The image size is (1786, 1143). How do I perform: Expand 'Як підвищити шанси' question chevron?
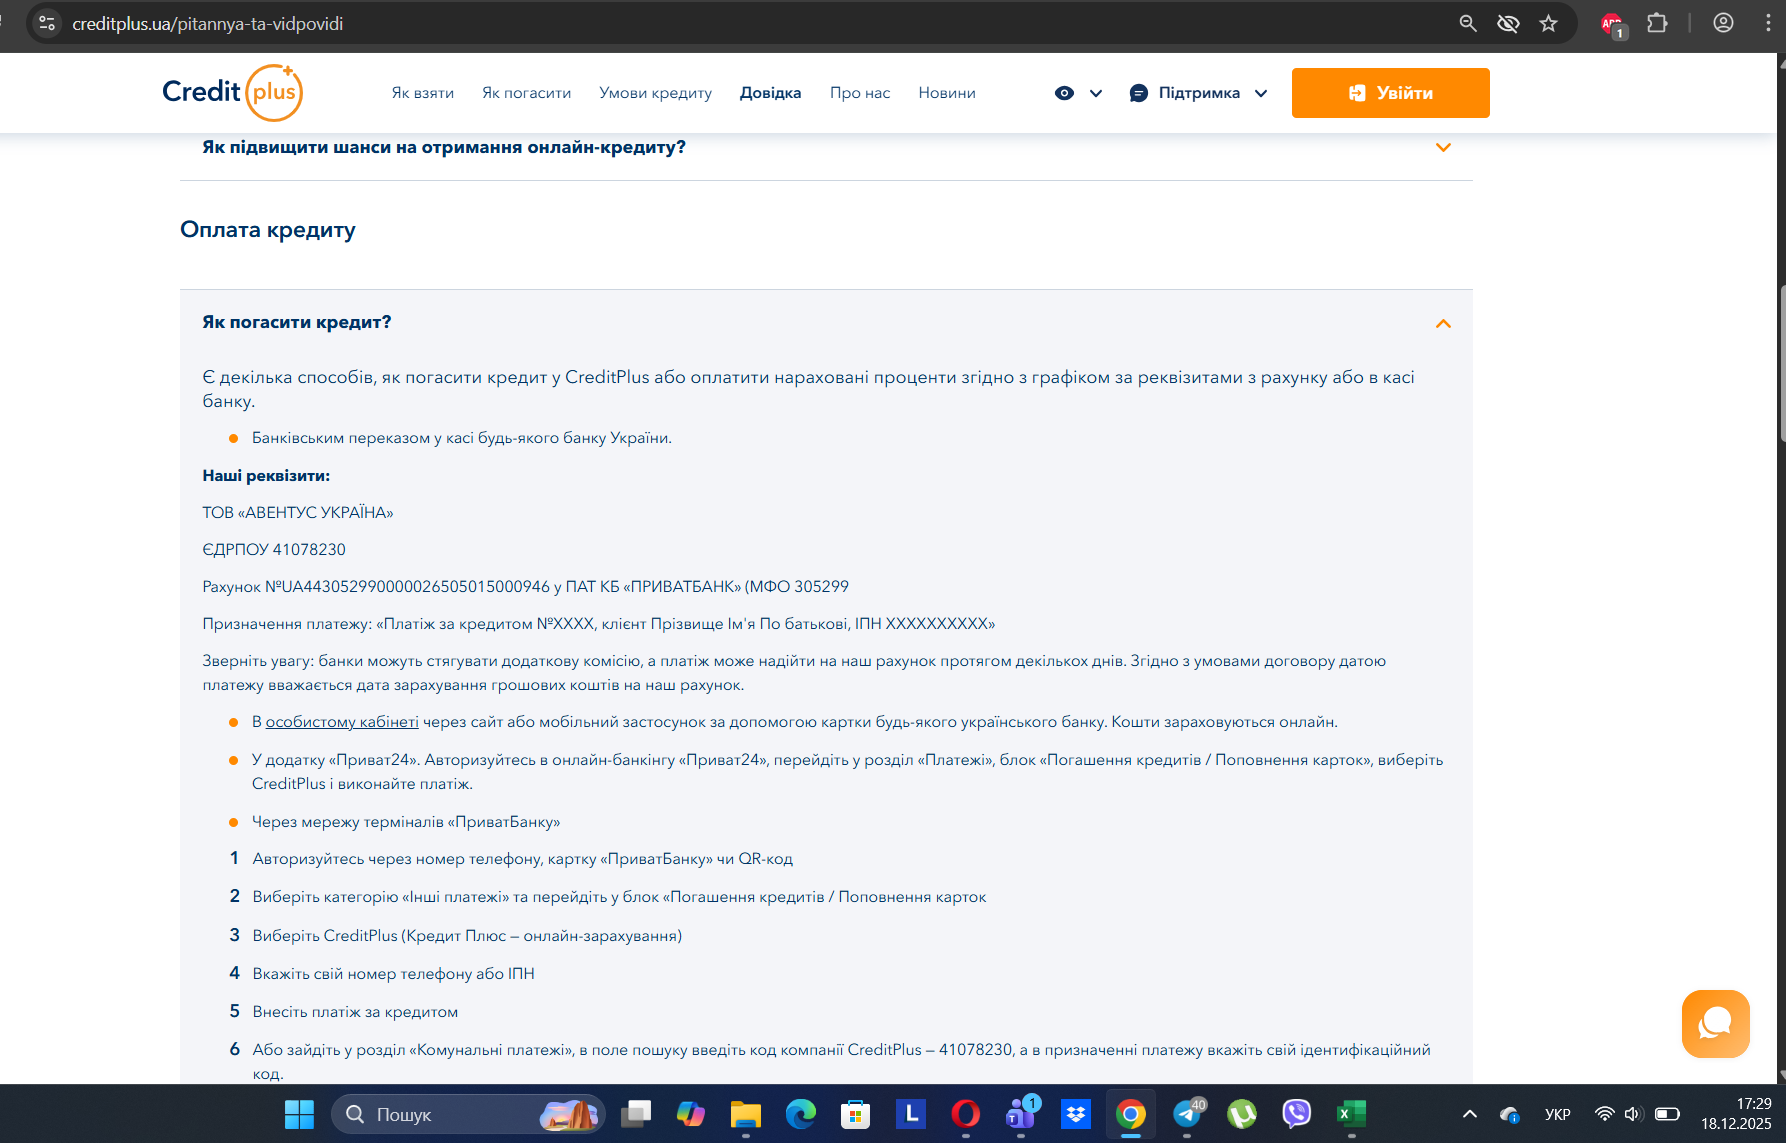1443,147
